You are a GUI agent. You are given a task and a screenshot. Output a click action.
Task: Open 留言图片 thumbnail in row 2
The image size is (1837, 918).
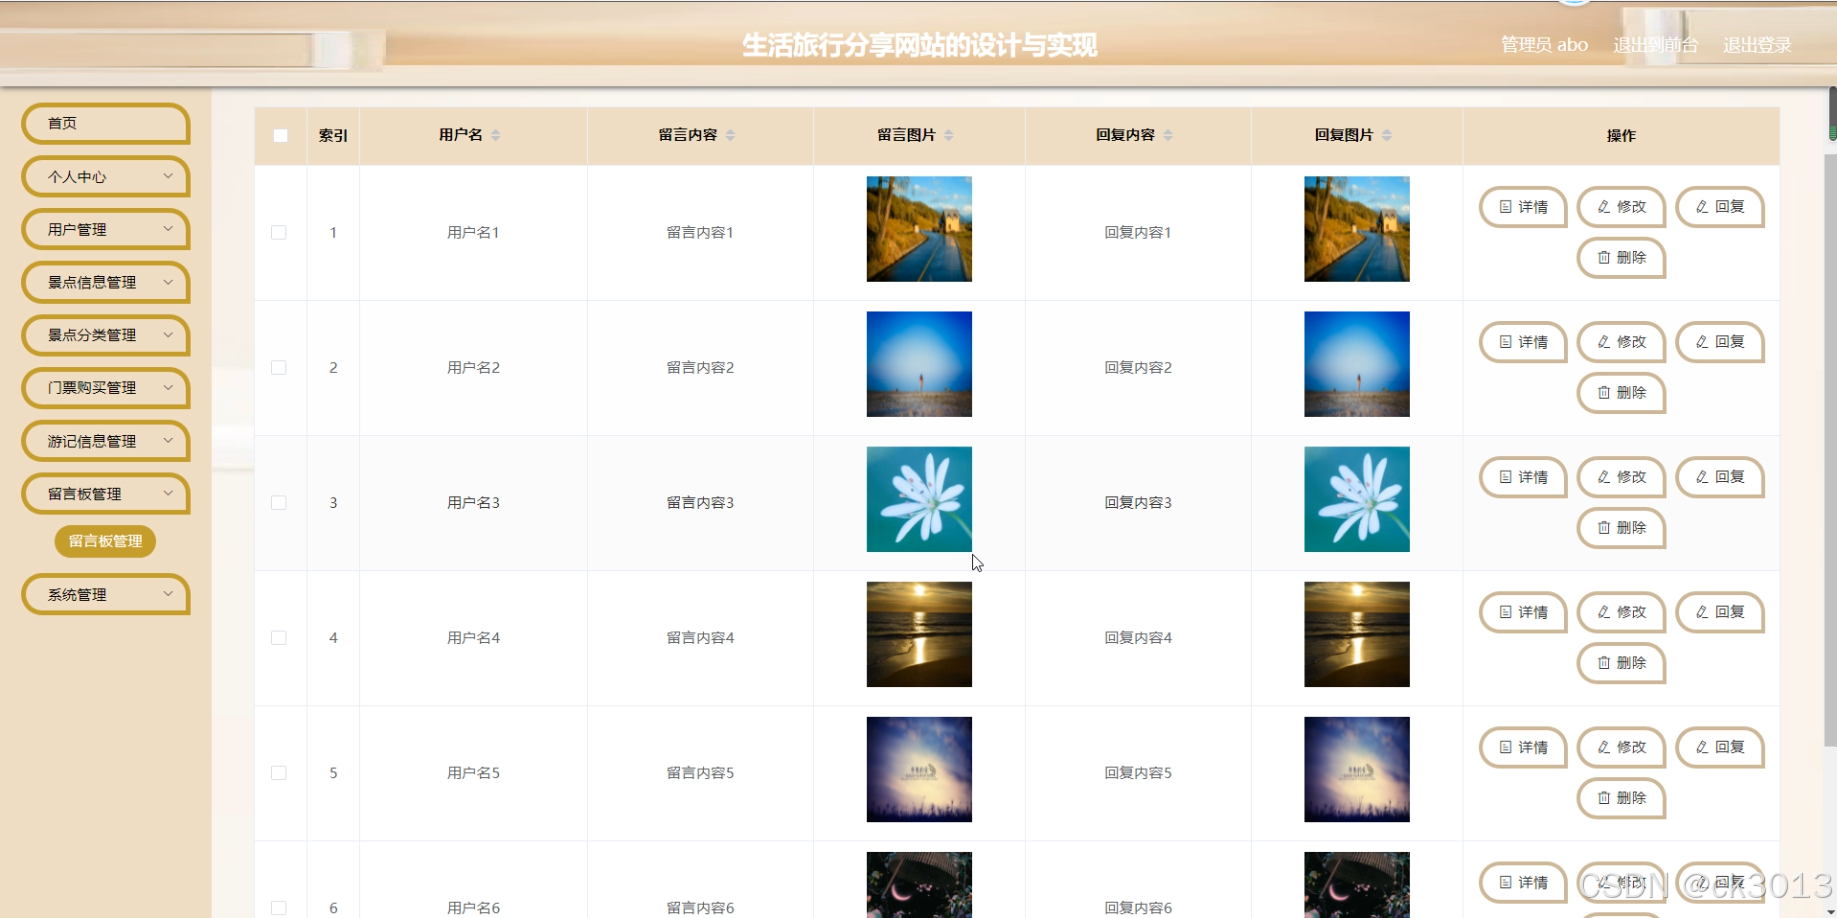[x=919, y=364]
